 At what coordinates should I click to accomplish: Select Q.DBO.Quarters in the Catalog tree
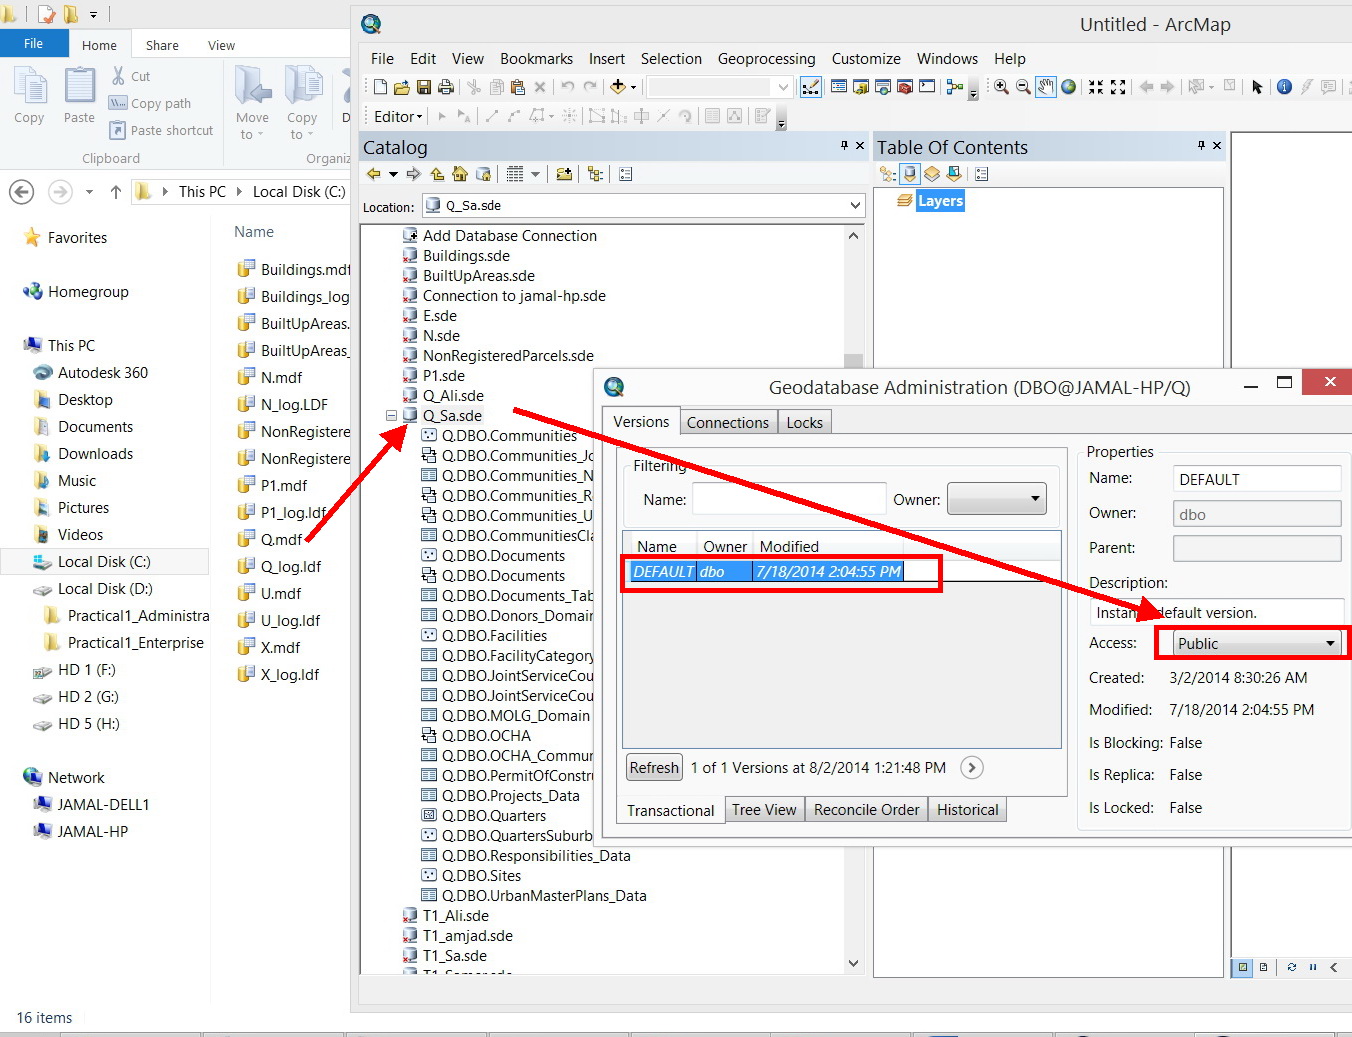pos(483,815)
